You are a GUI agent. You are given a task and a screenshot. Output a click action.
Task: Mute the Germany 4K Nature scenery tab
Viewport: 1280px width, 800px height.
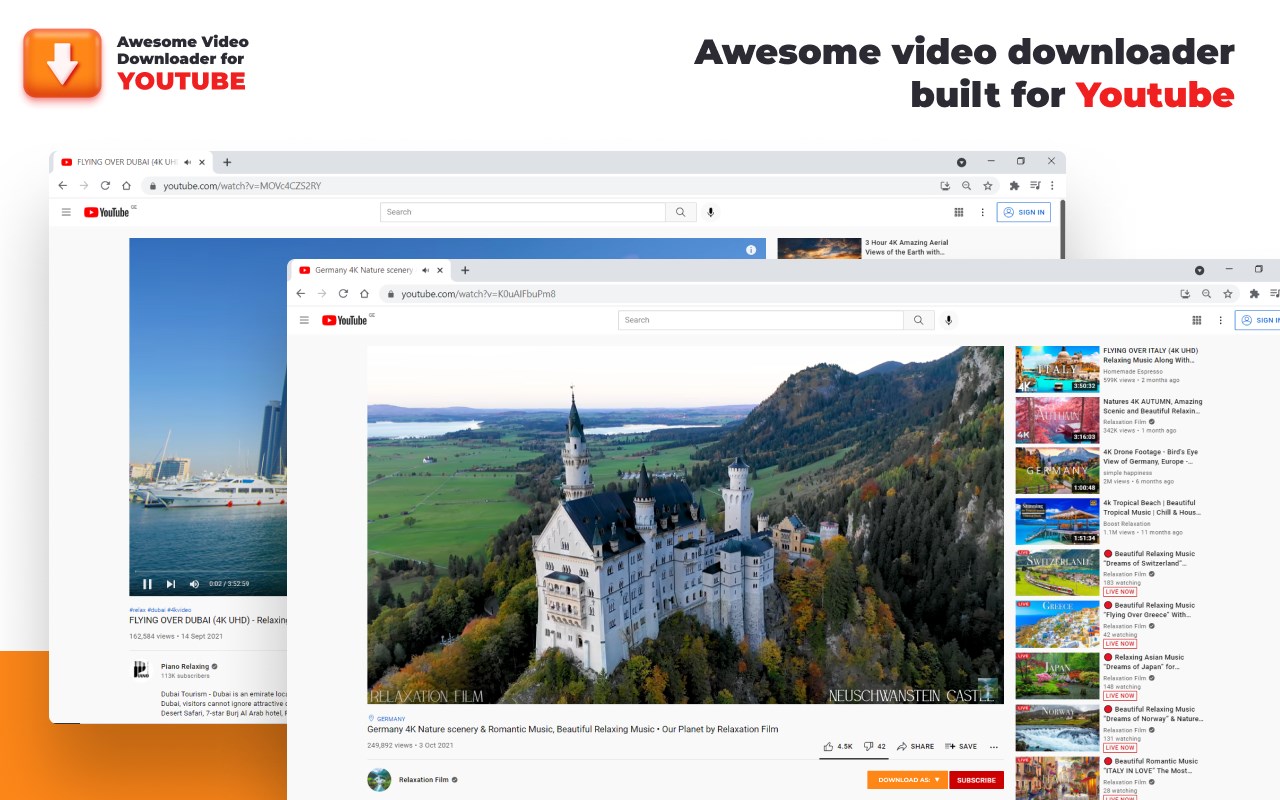pyautogui.click(x=426, y=270)
